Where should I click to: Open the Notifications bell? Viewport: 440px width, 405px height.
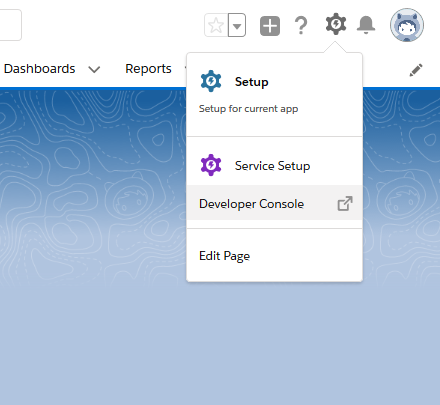click(366, 25)
